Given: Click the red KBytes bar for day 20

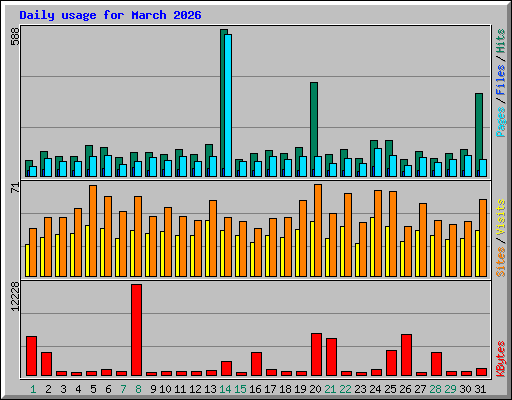Looking at the screenshot, I should (x=316, y=354).
